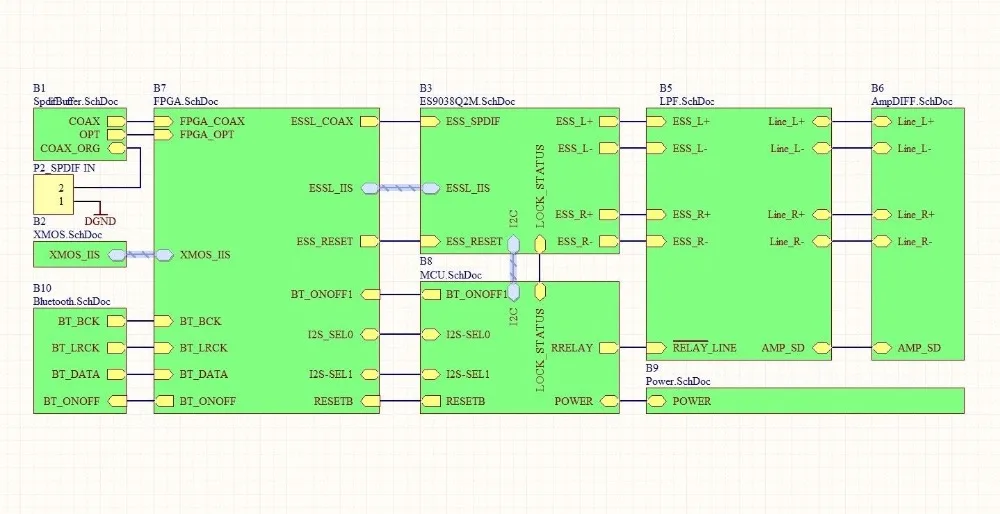
Task: Click ESS_L+ input on LPF block
Action: 656,121
